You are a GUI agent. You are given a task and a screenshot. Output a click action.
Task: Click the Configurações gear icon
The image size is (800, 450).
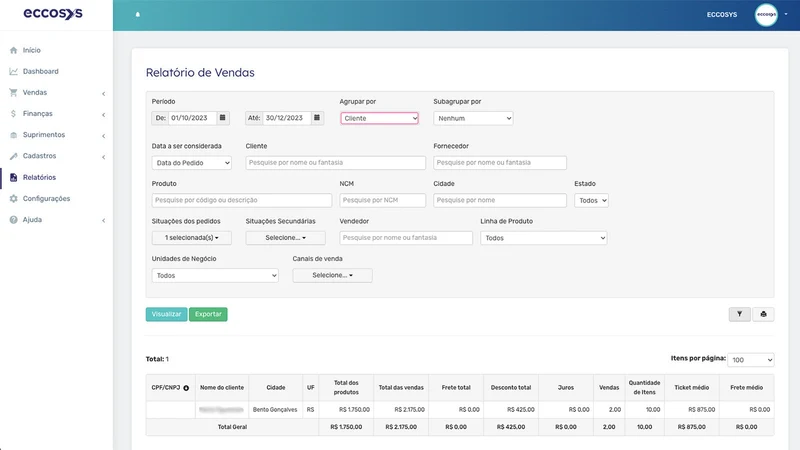click(13, 198)
